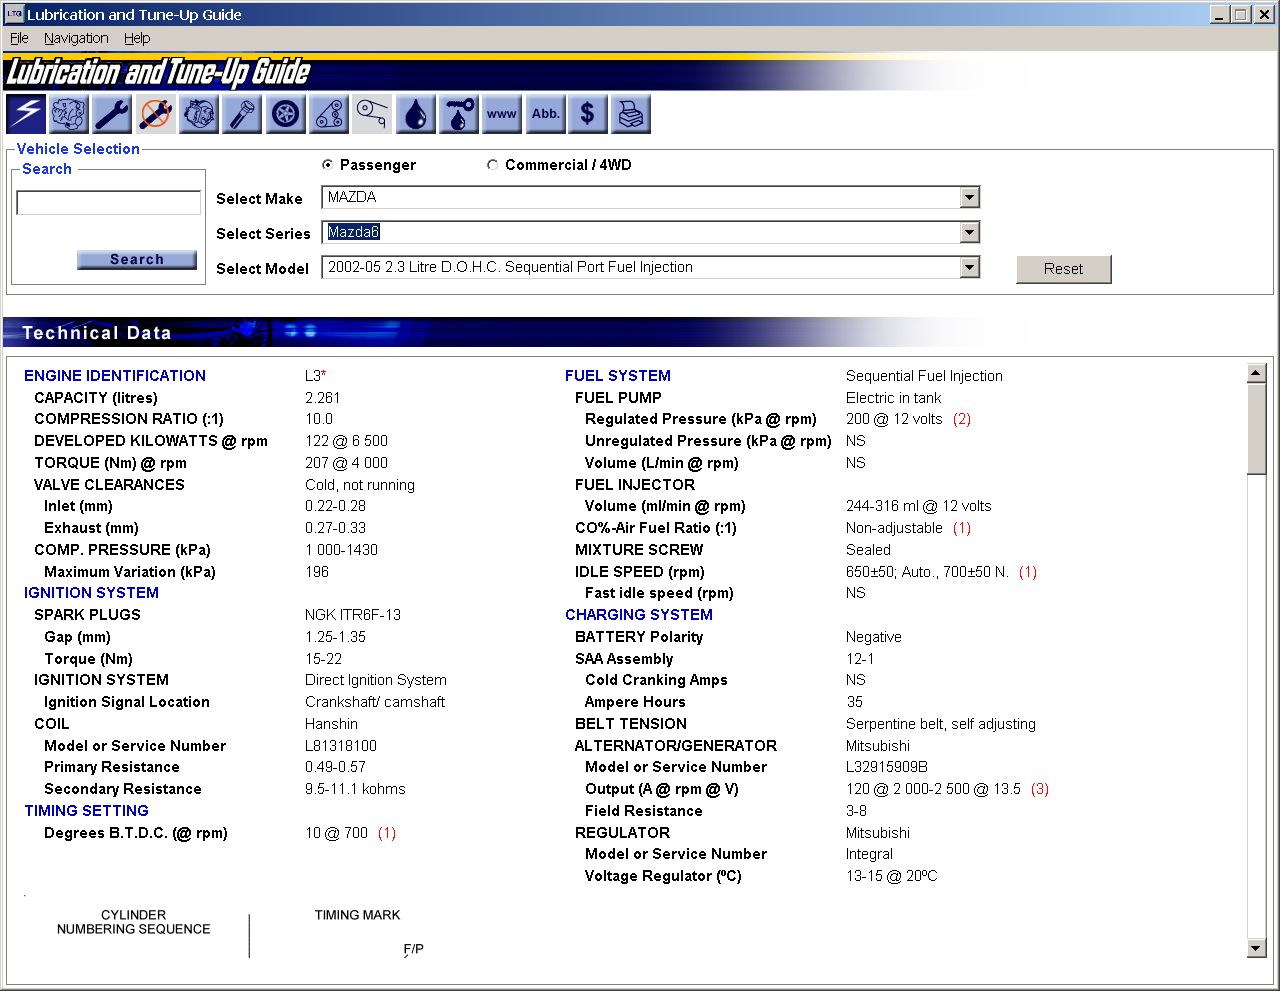Open the timing belt pulleys icon

329,114
